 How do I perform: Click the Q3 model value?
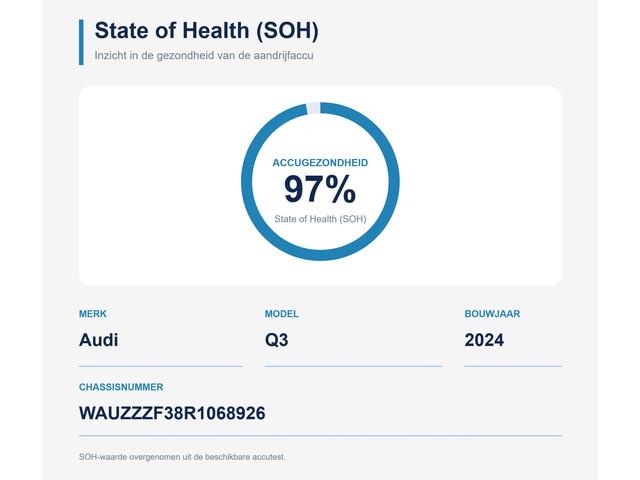click(x=276, y=340)
